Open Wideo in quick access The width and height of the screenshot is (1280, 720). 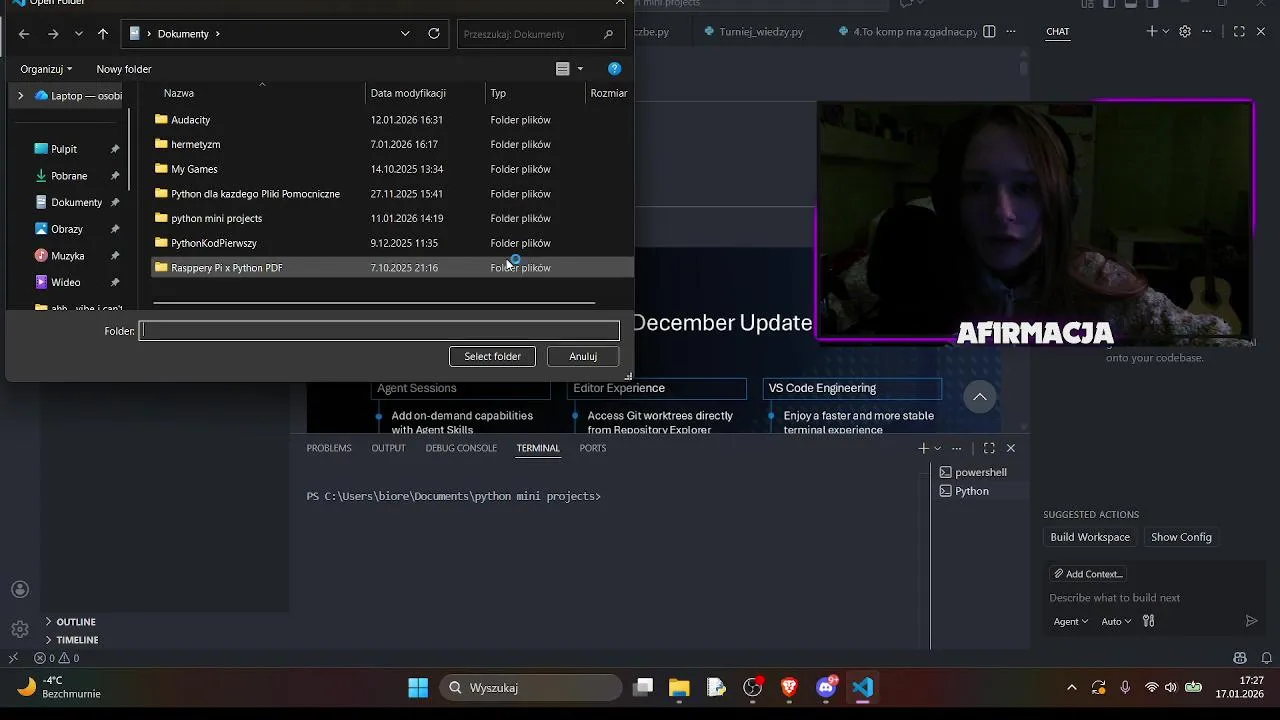pos(66,282)
